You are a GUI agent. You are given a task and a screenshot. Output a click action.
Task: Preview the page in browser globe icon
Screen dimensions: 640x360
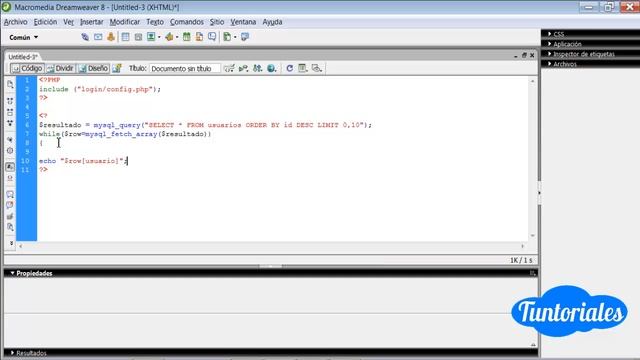(x=271, y=69)
